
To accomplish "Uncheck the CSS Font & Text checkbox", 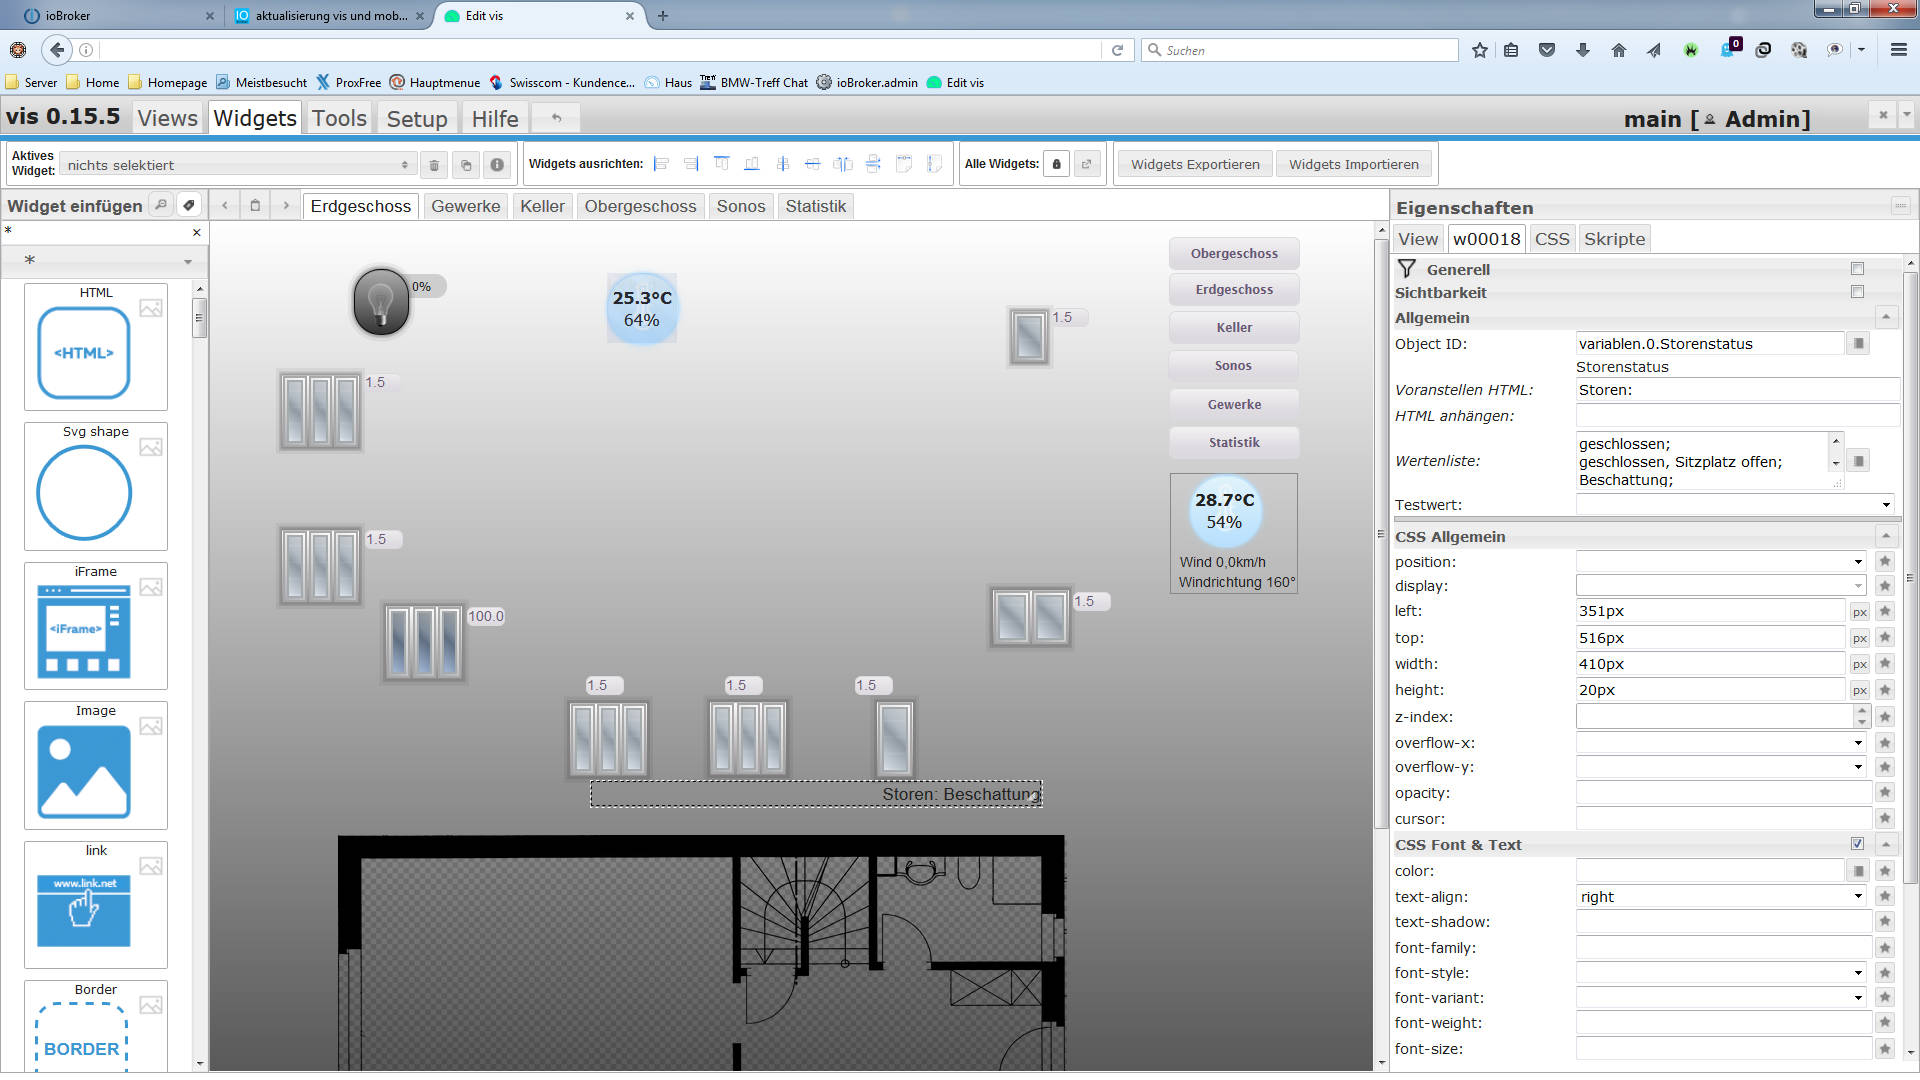I will (1857, 844).
